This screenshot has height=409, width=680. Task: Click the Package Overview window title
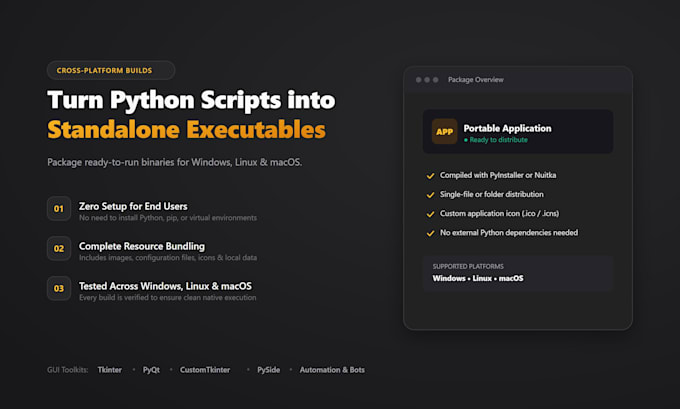click(x=476, y=80)
